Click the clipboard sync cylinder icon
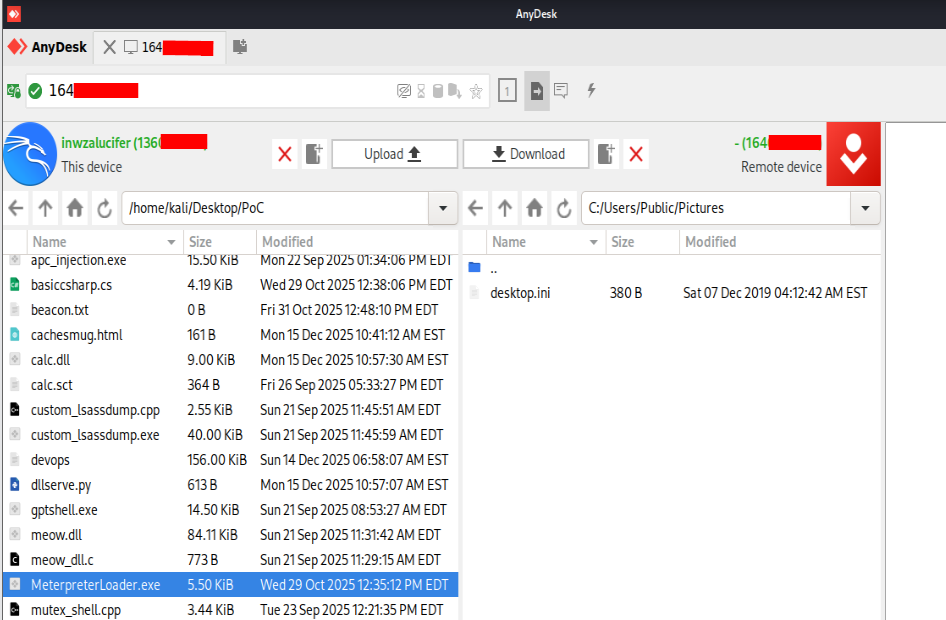946x620 pixels. (x=438, y=91)
